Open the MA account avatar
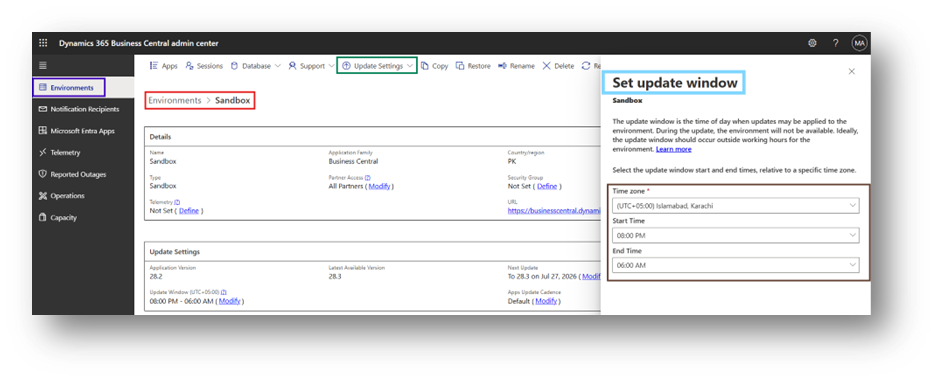Image resolution: width=936 pixels, height=380 pixels. pos(859,43)
